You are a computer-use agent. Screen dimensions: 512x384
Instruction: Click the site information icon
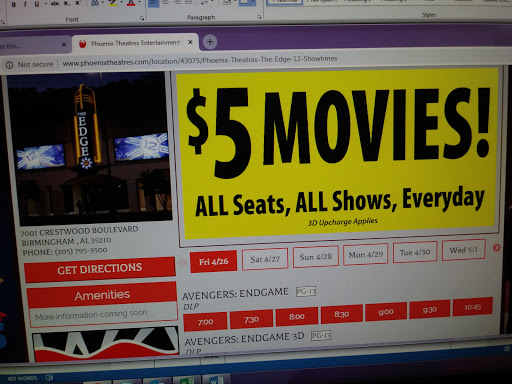pos(9,65)
